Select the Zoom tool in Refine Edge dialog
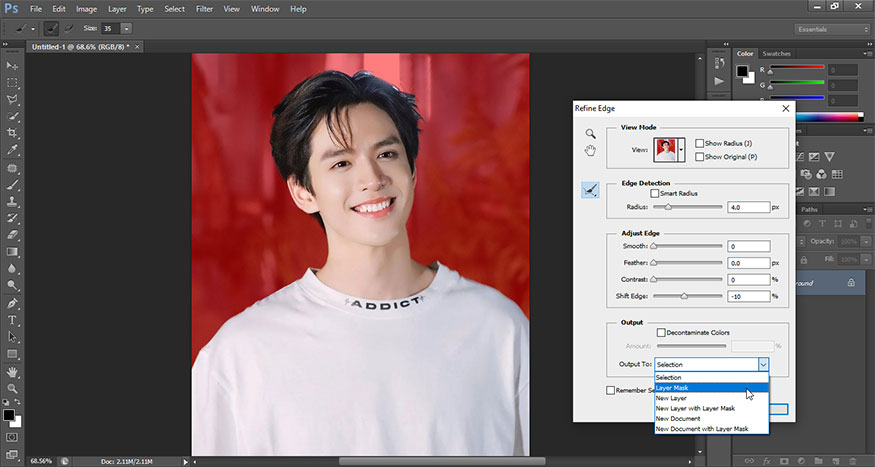The height and width of the screenshot is (467, 875). coord(591,133)
